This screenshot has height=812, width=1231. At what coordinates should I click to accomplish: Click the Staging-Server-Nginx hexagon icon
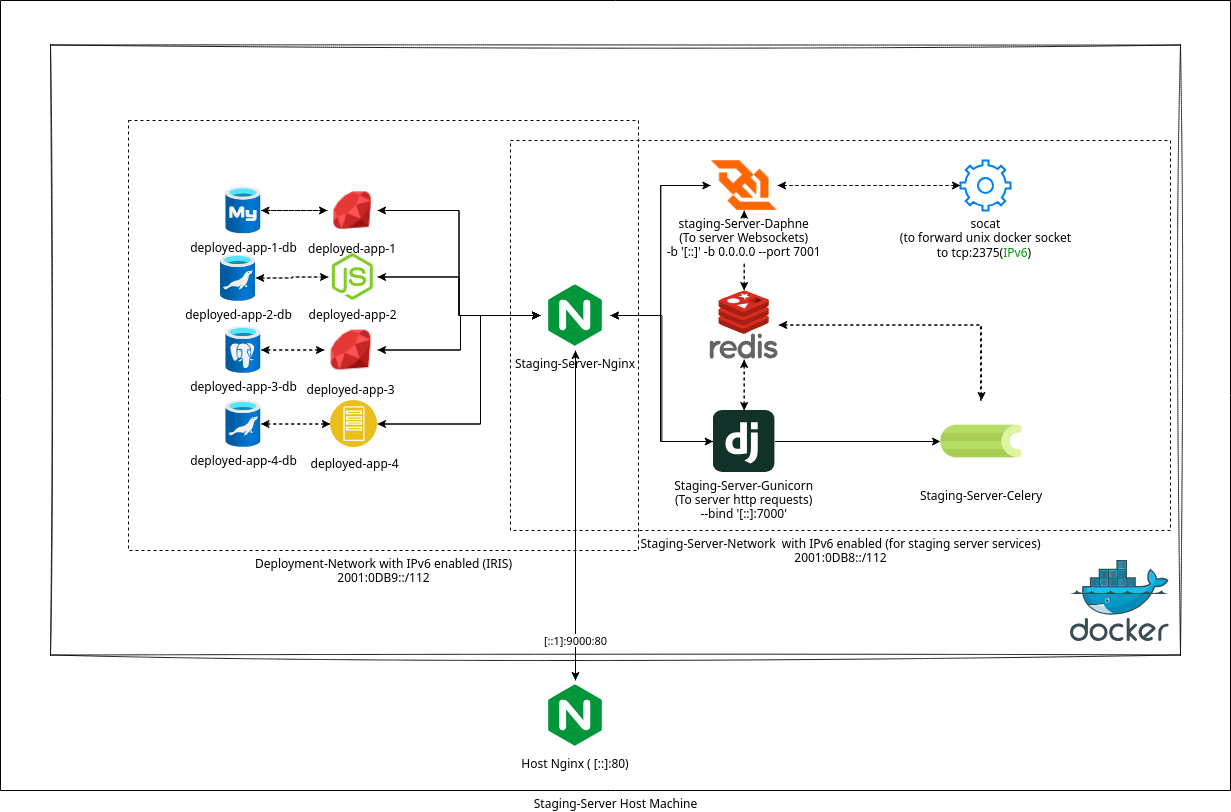point(575,316)
